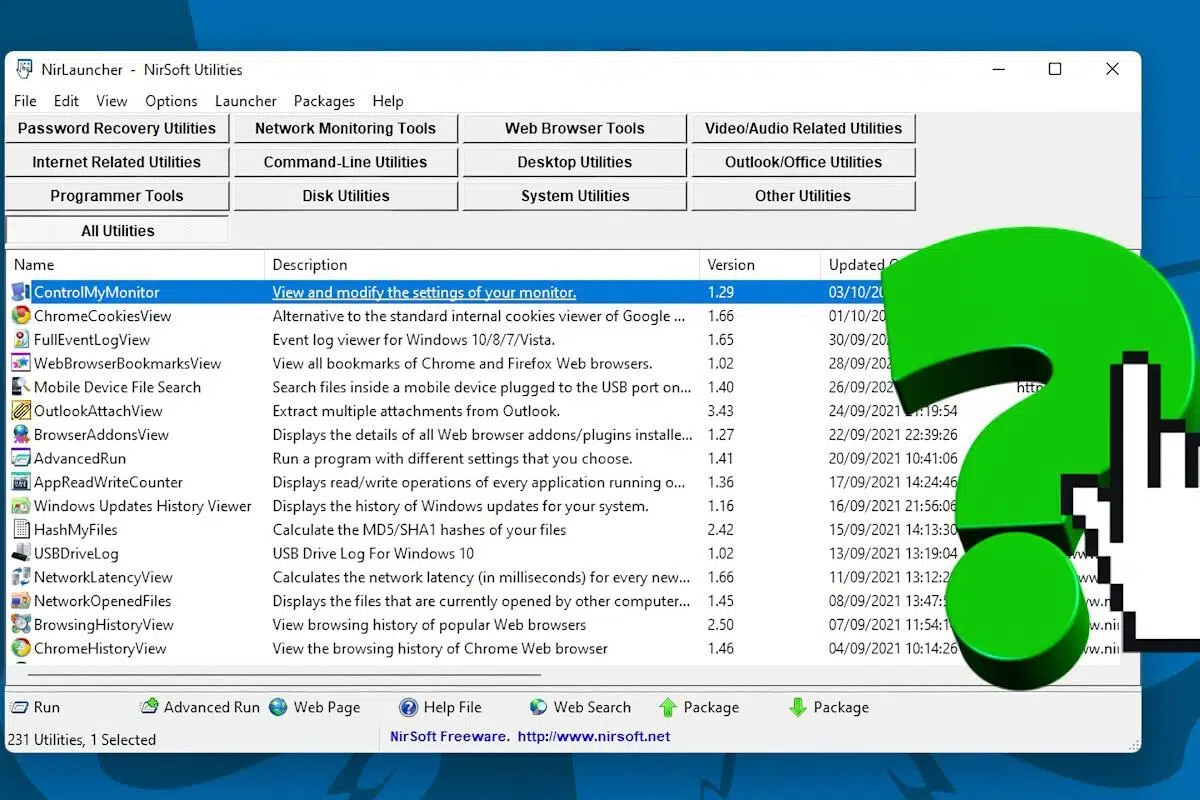The width and height of the screenshot is (1200, 800).
Task: Click the ChromeCookiesView utility icon
Action: coord(20,316)
